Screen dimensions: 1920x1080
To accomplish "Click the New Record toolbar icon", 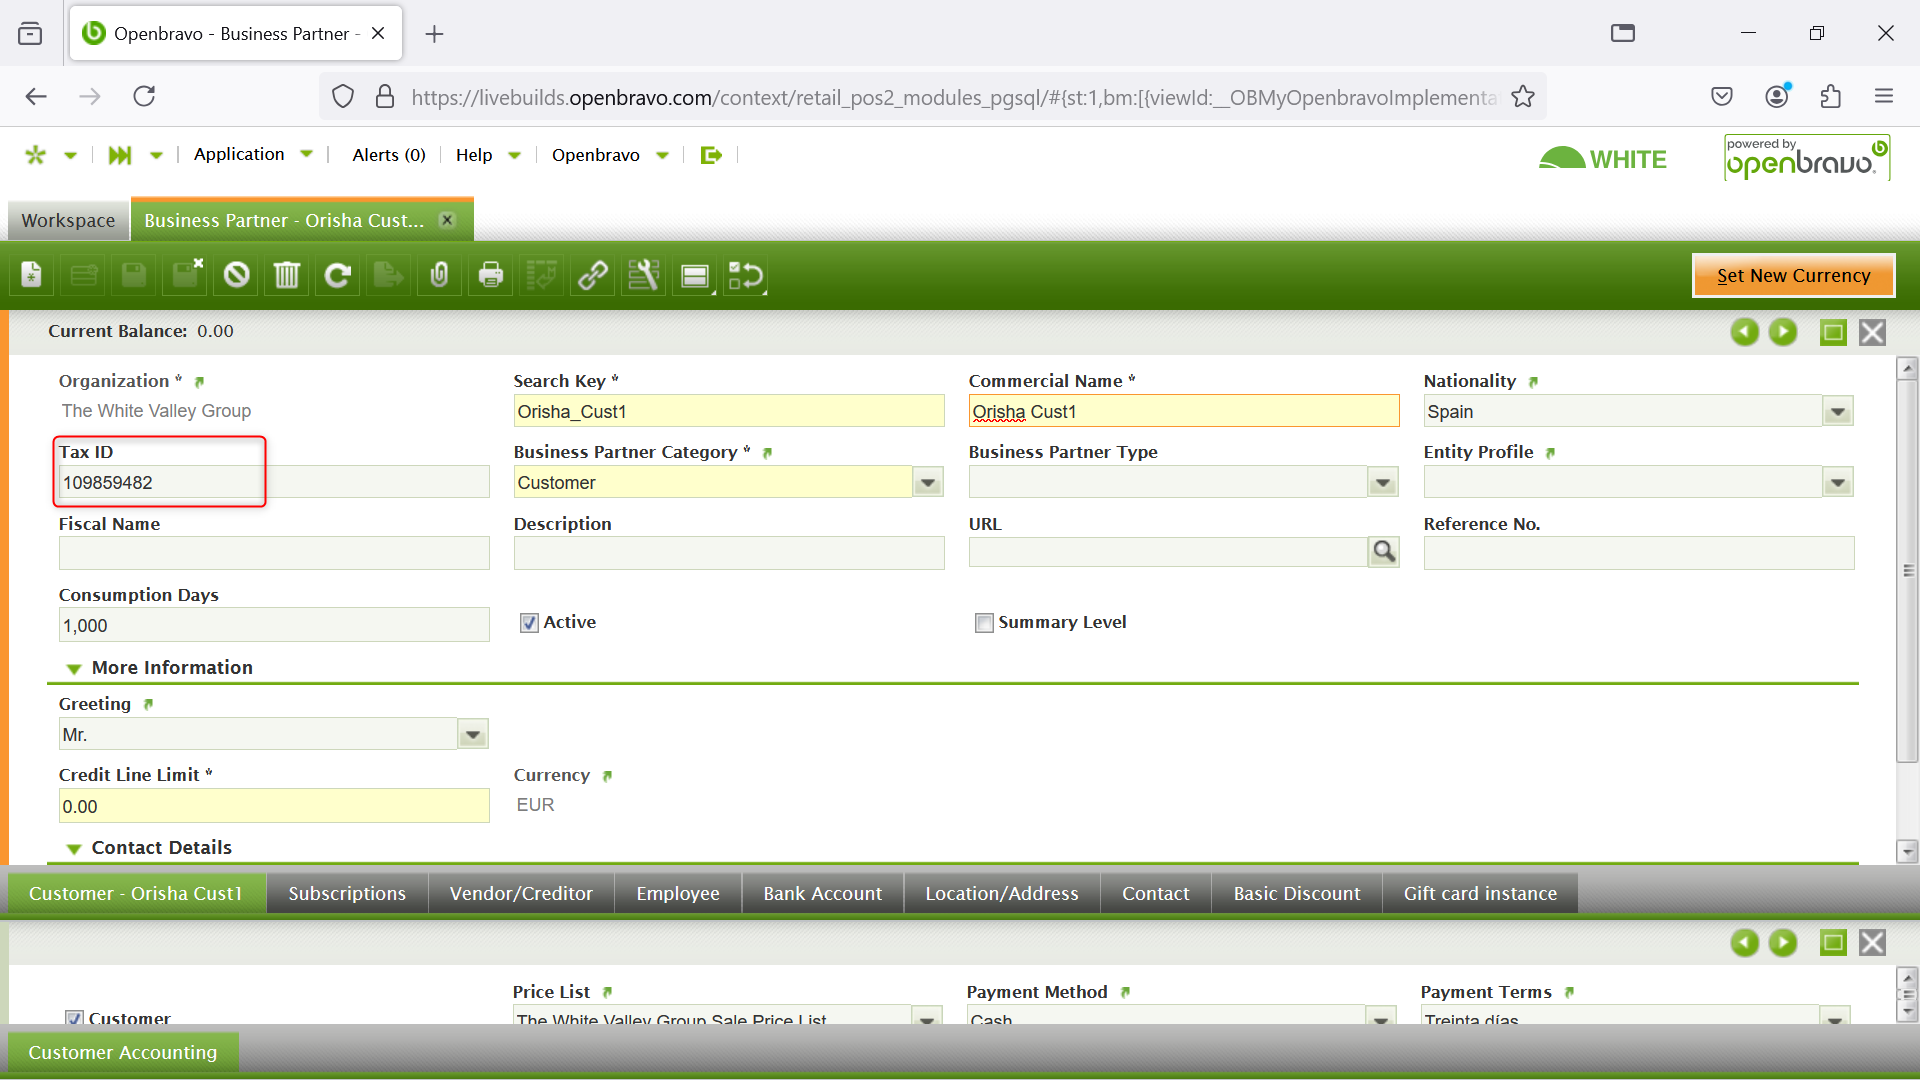I will [x=32, y=275].
